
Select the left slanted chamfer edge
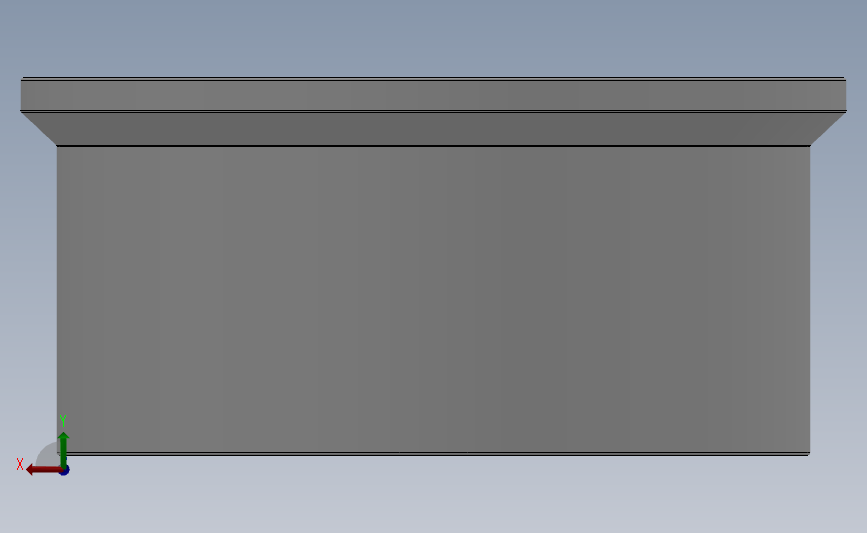click(x=39, y=129)
